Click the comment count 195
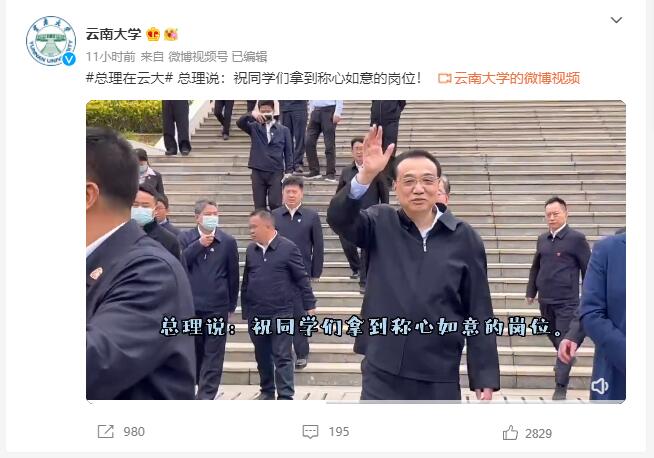This screenshot has height=458, width=654. (339, 432)
